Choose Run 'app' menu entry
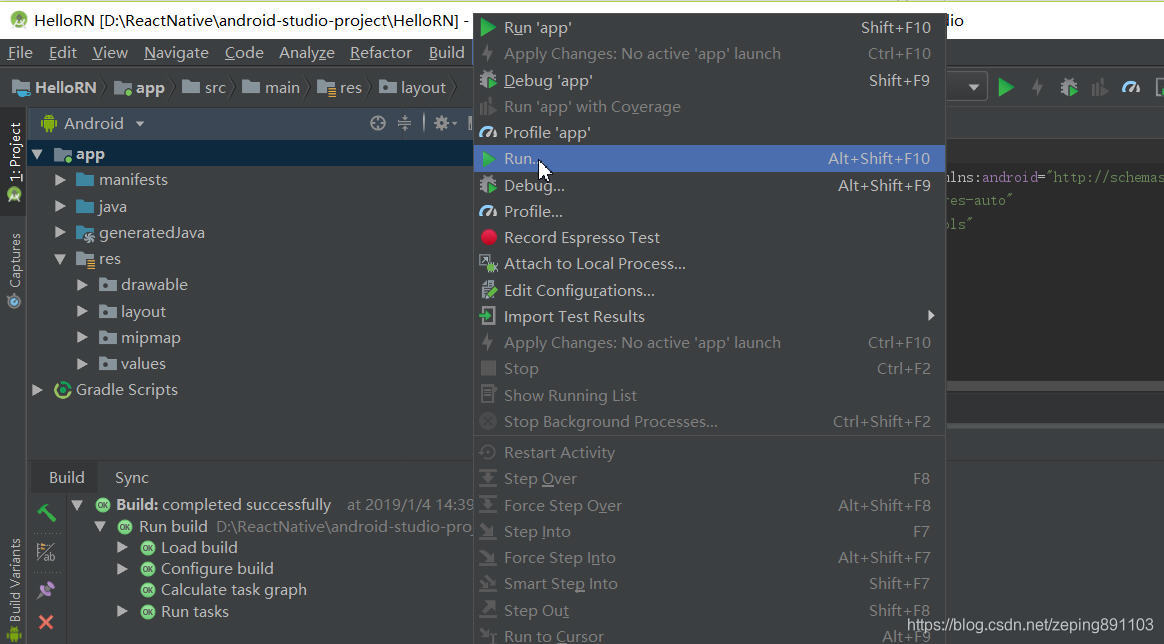This screenshot has width=1164, height=644. pos(709,27)
